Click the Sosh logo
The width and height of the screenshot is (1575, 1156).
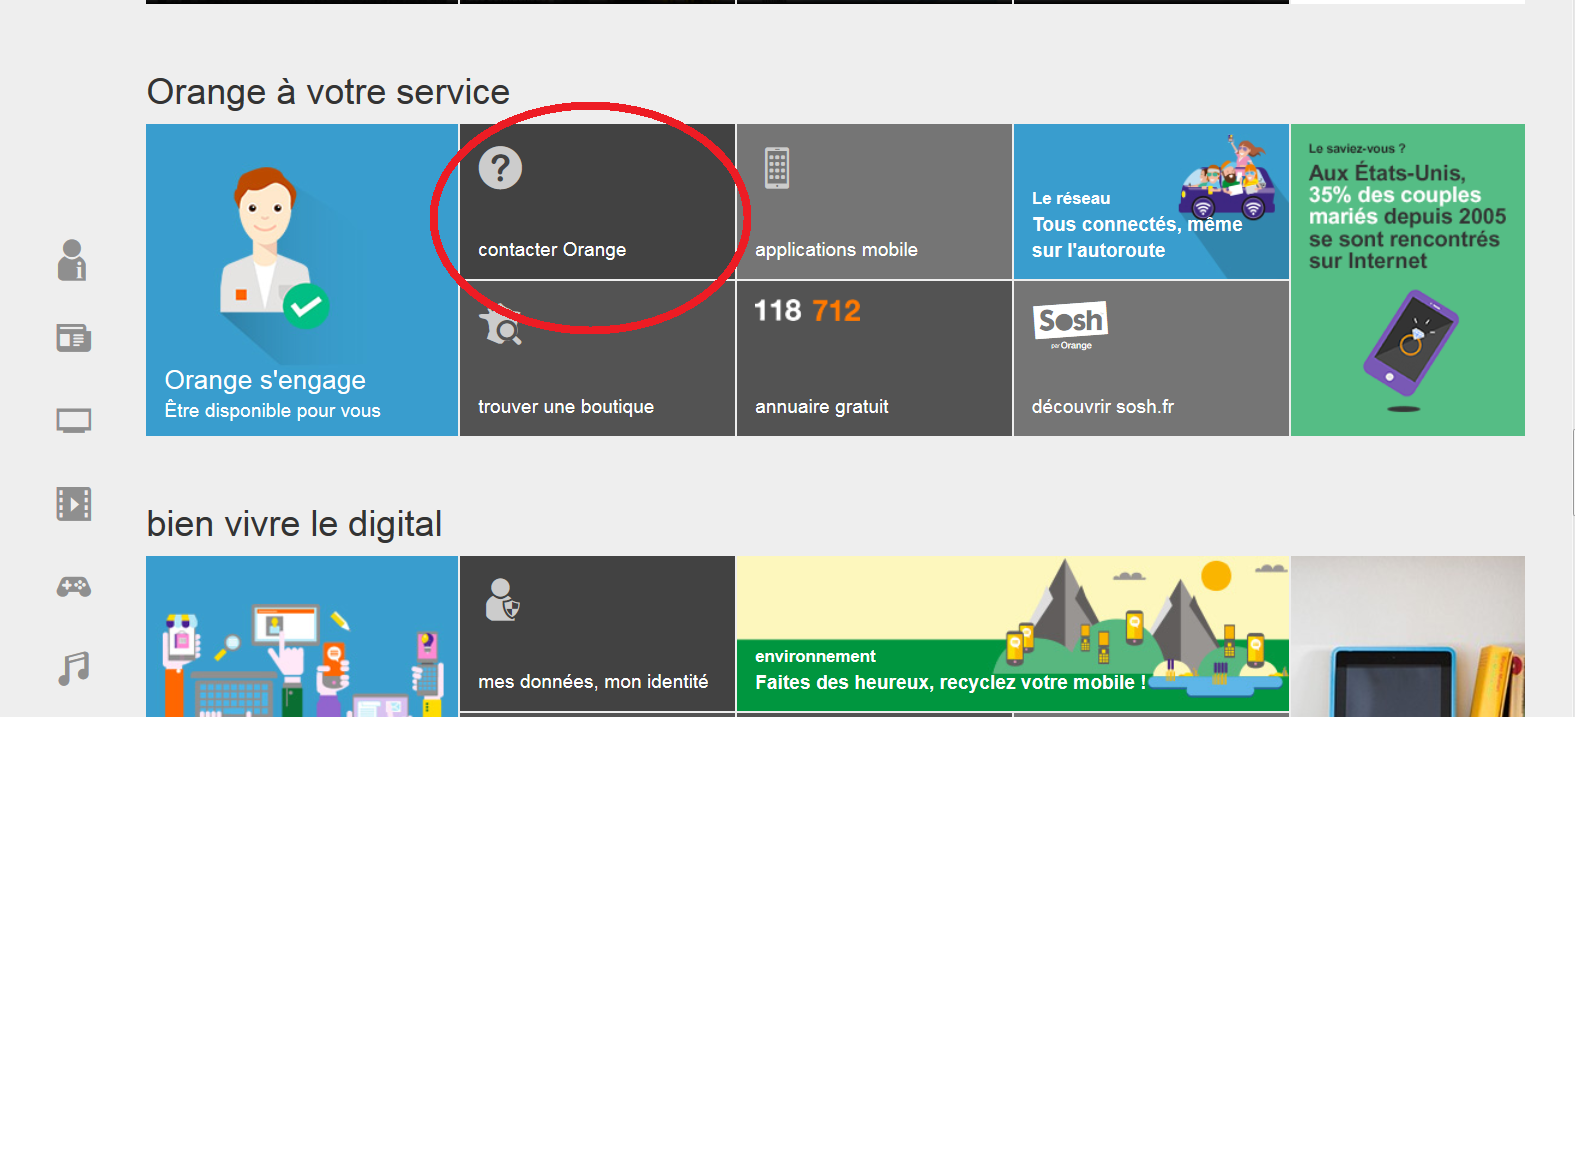coord(1070,322)
